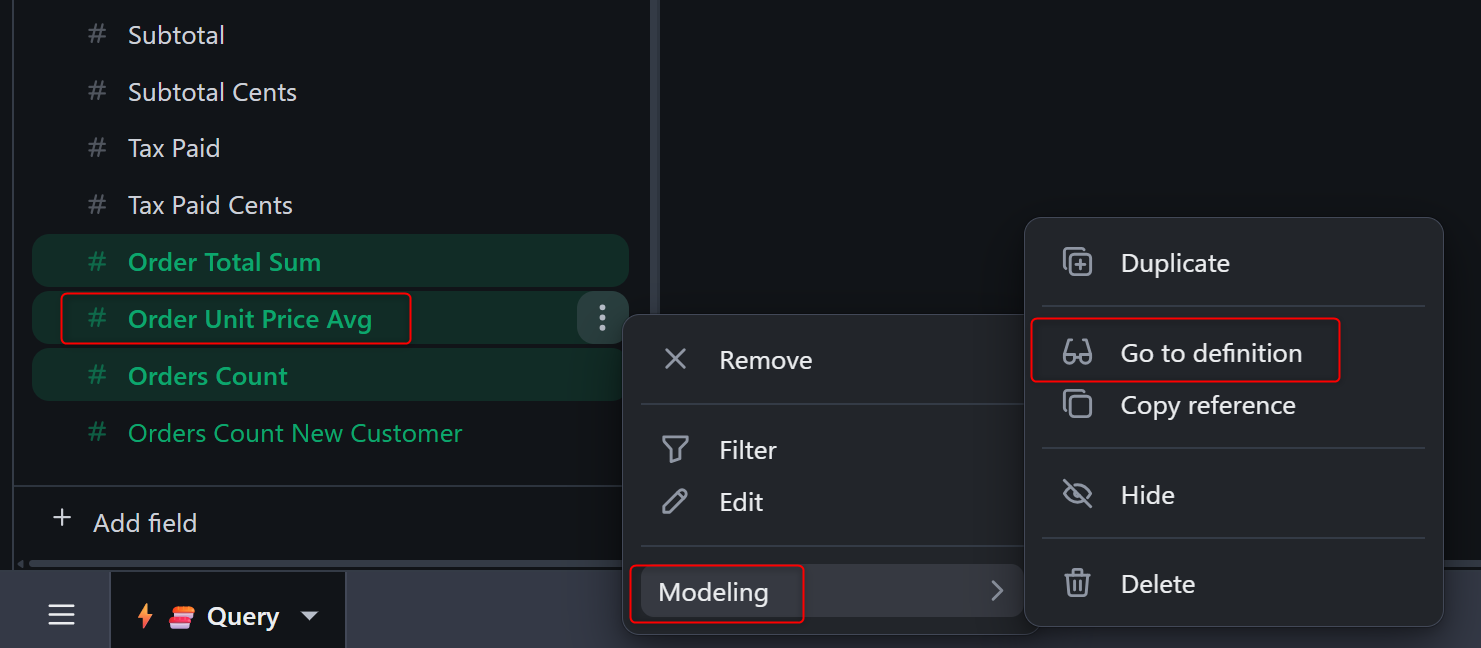Click the pencil Edit icon
Viewport: 1481px width, 648px height.
click(x=676, y=502)
